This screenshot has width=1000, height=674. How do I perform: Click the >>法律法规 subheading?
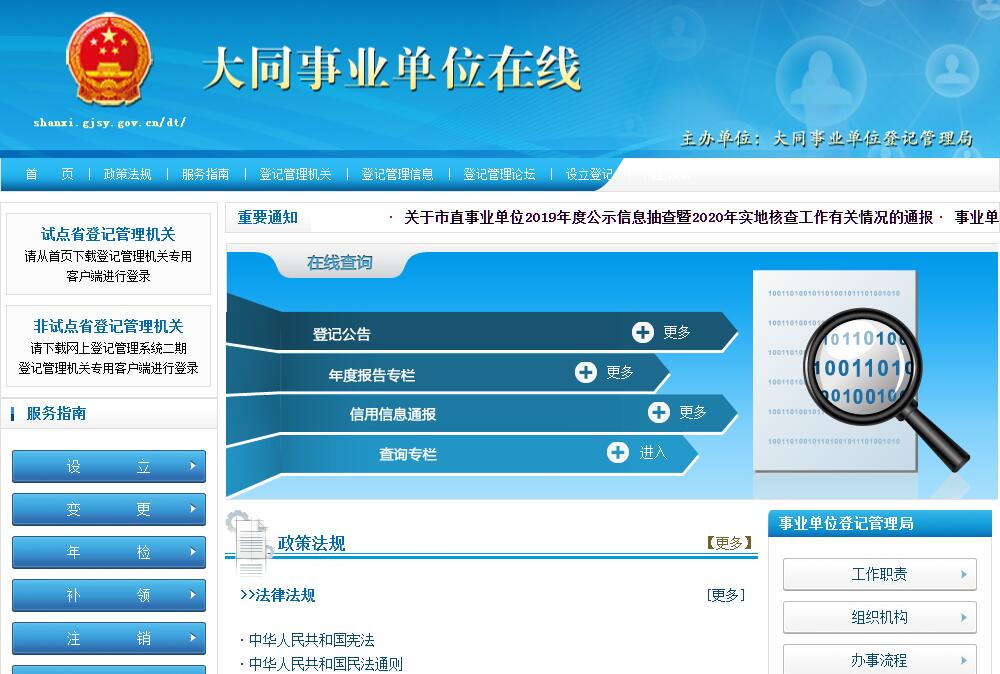(277, 595)
